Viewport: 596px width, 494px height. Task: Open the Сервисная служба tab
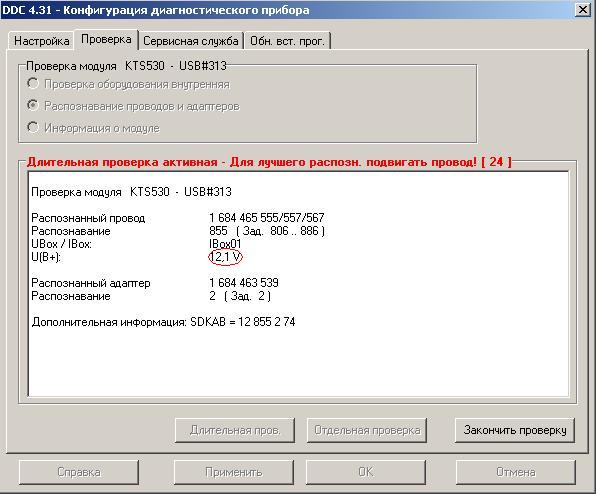(x=191, y=41)
